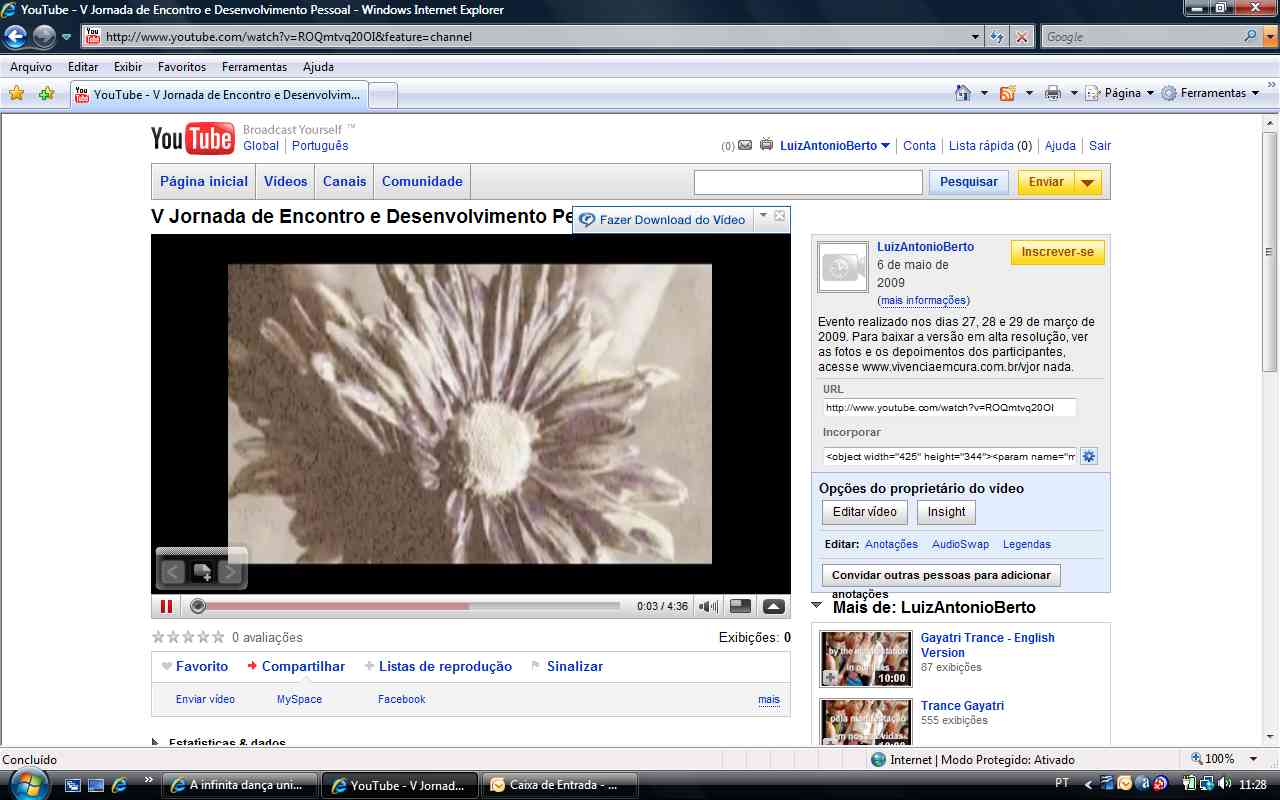Click the IE Home icon
1280x800 pixels.
(x=962, y=93)
